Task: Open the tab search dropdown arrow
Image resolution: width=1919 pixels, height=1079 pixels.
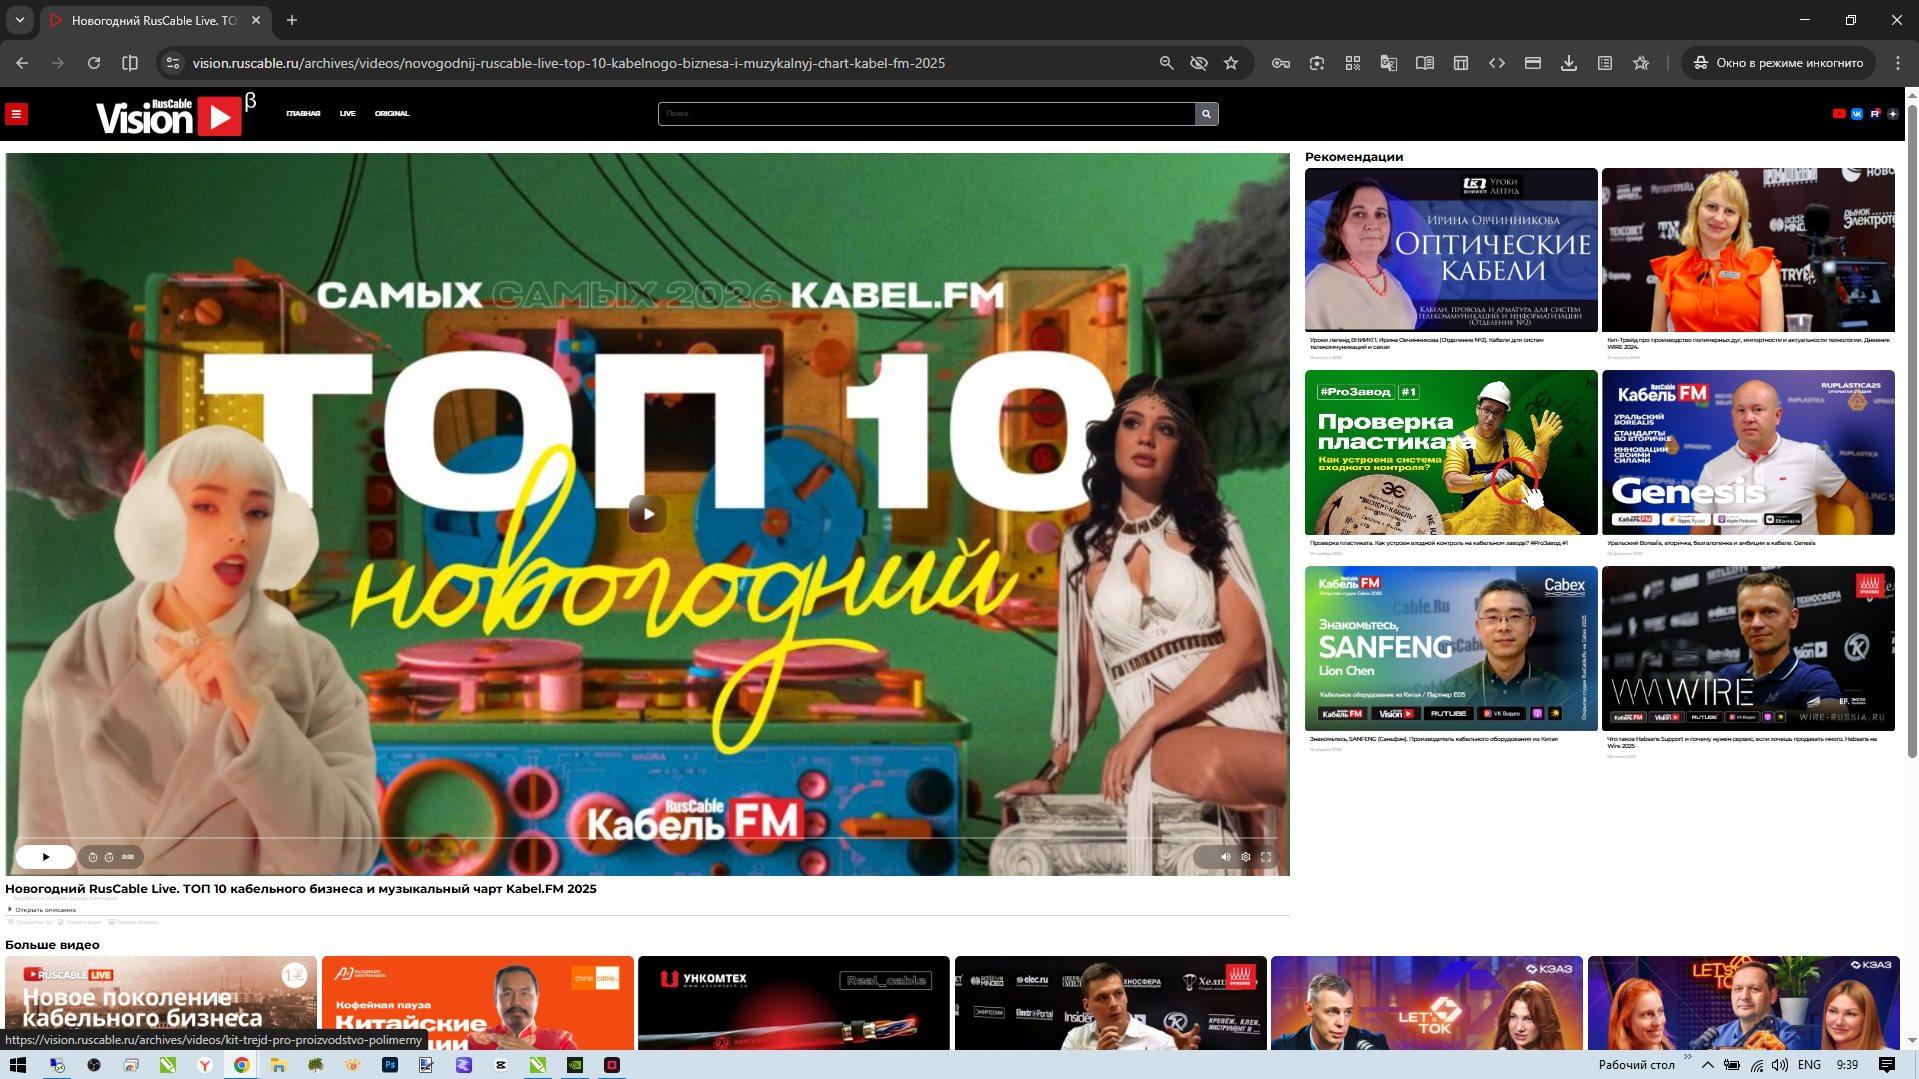Action: pos(19,20)
